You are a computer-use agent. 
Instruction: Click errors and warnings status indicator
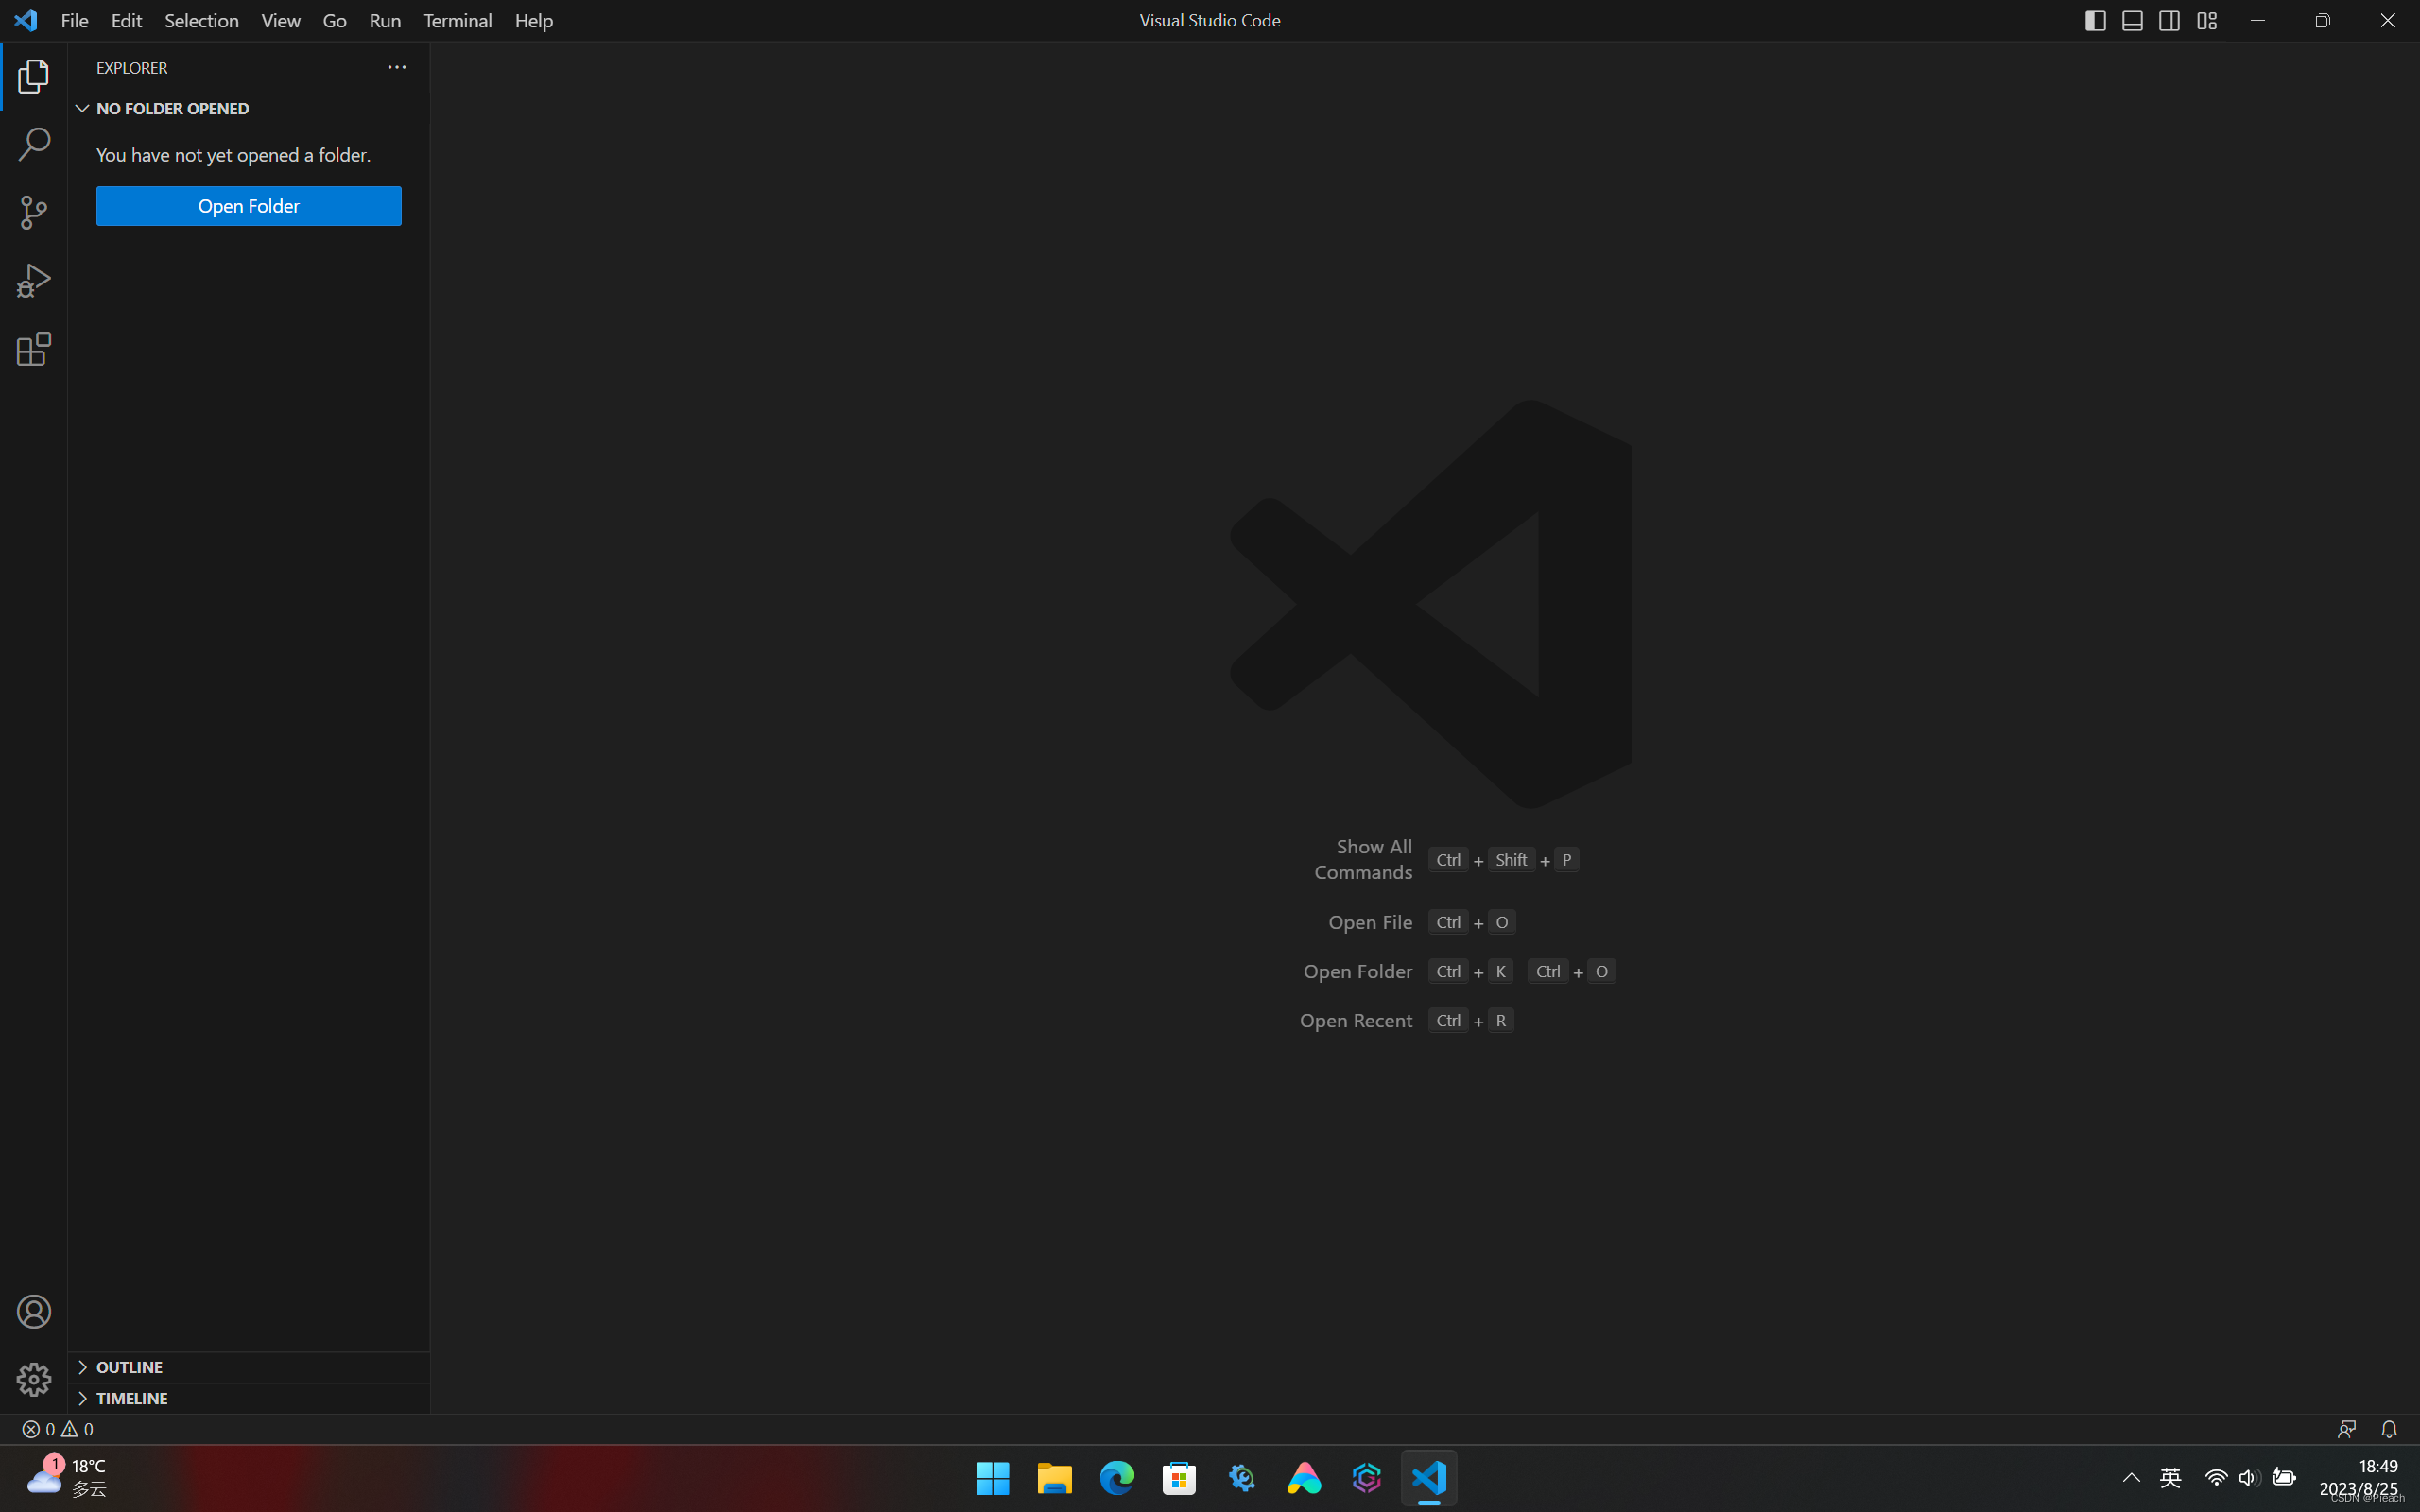[58, 1429]
